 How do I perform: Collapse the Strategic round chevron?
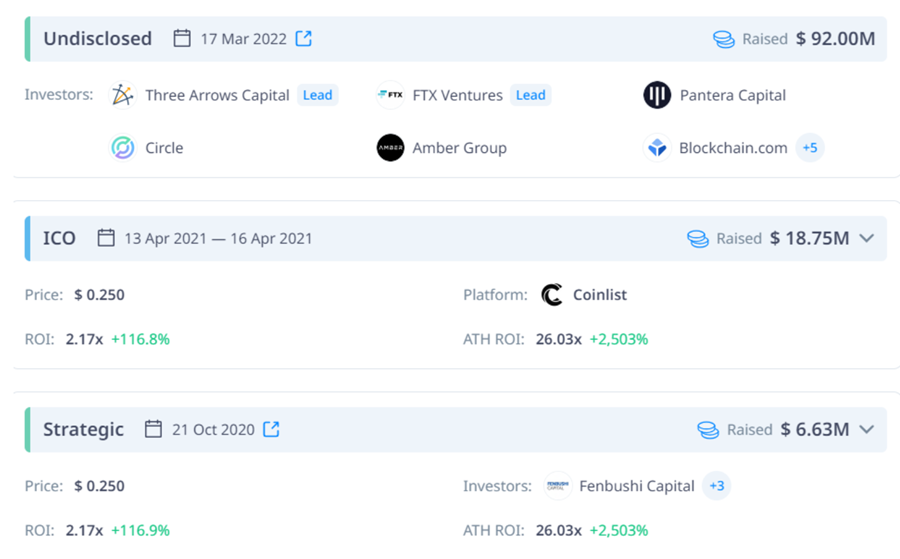867,429
